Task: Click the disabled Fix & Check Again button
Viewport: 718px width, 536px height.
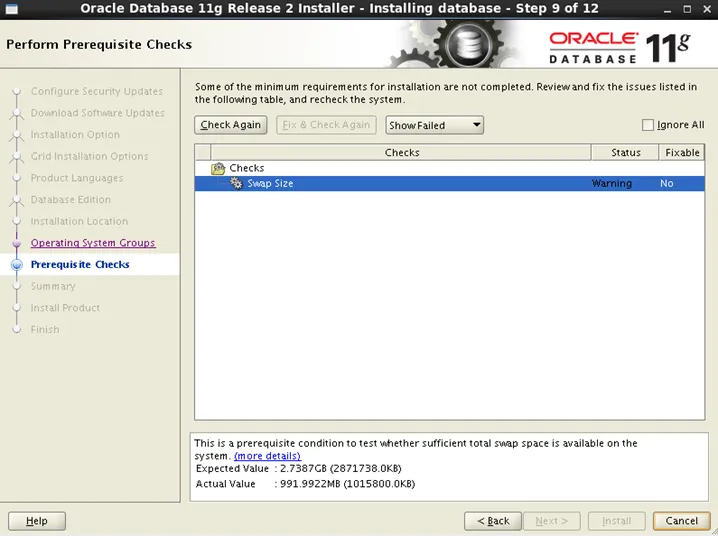Action: click(x=326, y=125)
